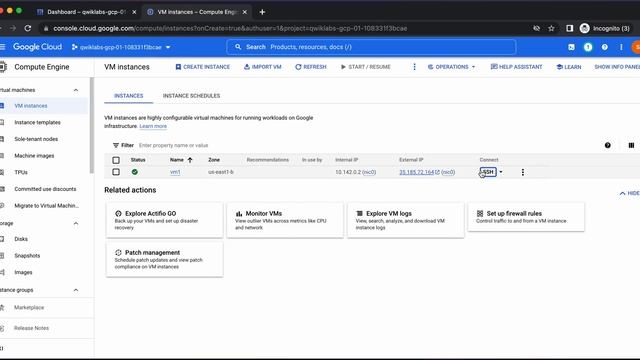Screen dimensions: 640x360
Task: Click the Zone column header
Action: [x=214, y=160]
